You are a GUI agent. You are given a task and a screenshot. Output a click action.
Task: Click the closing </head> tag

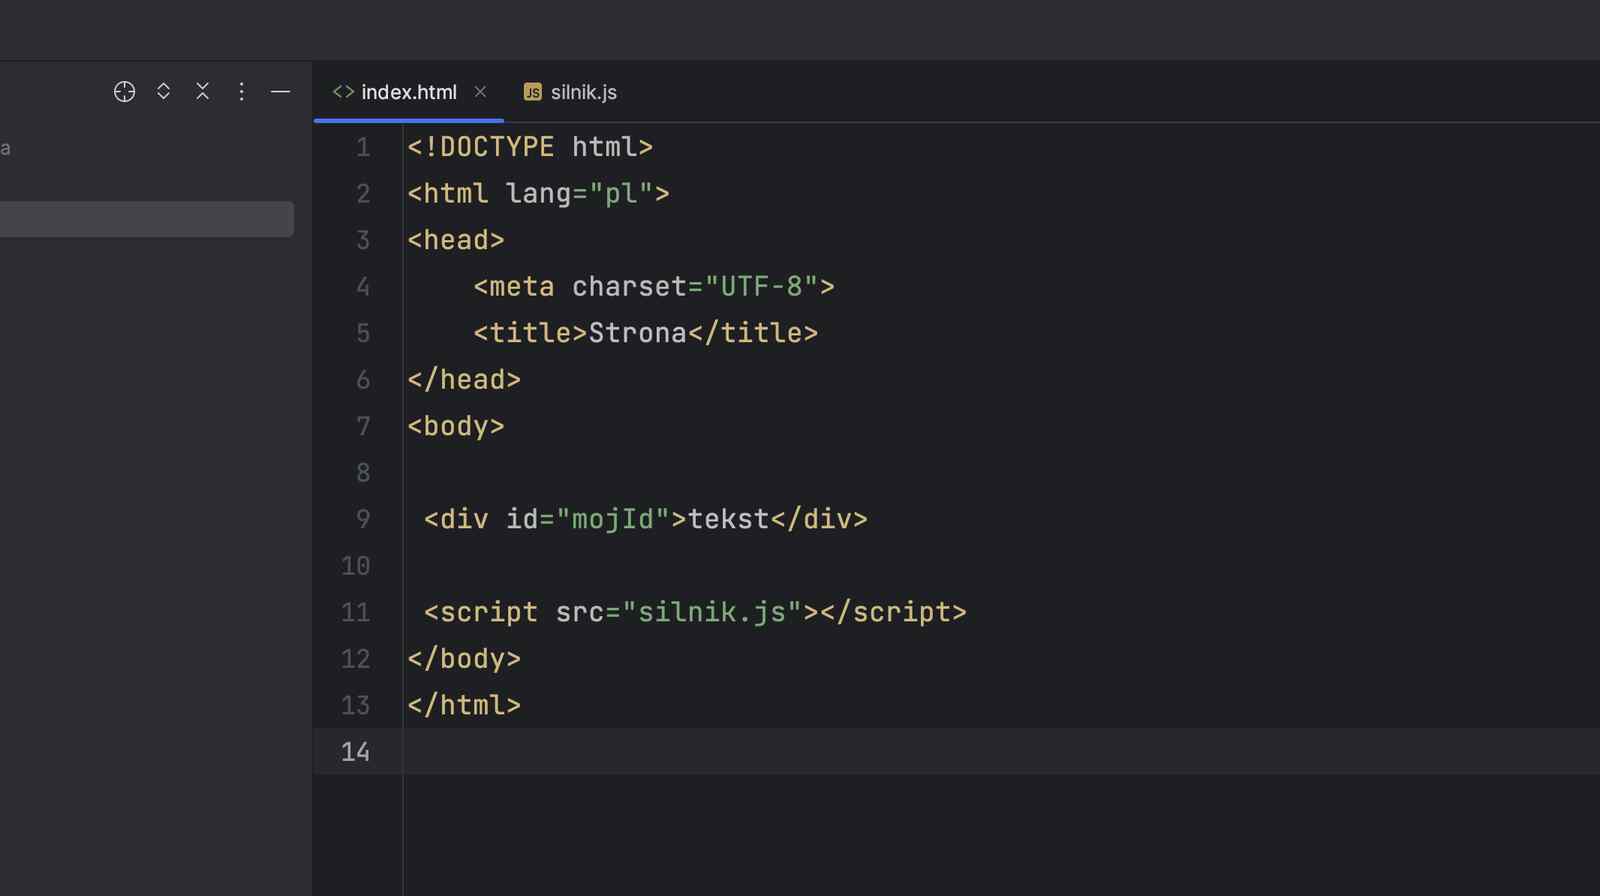pos(464,380)
